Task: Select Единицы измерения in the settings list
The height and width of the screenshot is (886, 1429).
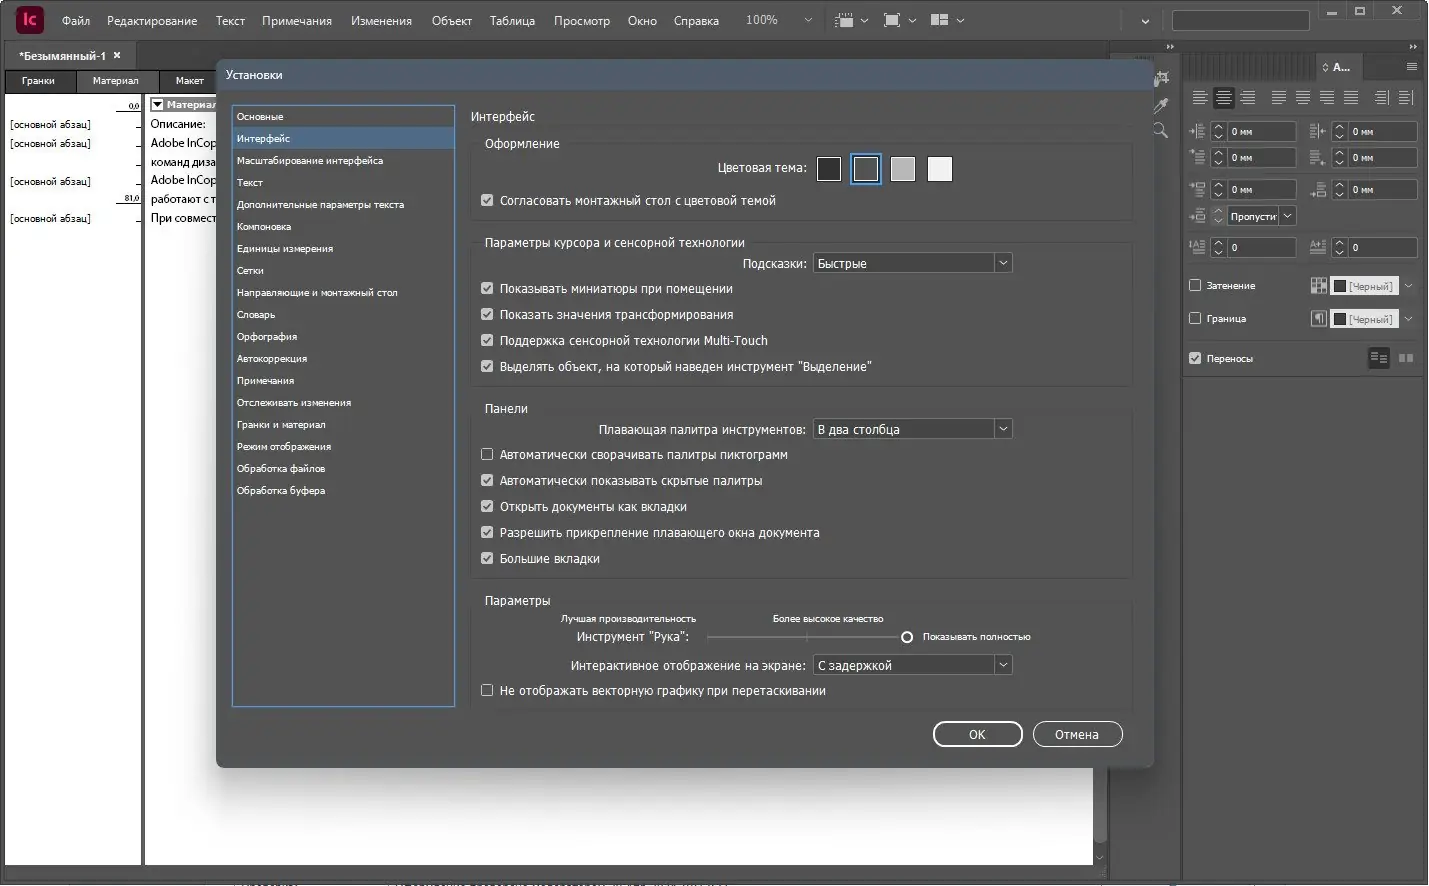Action: click(x=343, y=249)
